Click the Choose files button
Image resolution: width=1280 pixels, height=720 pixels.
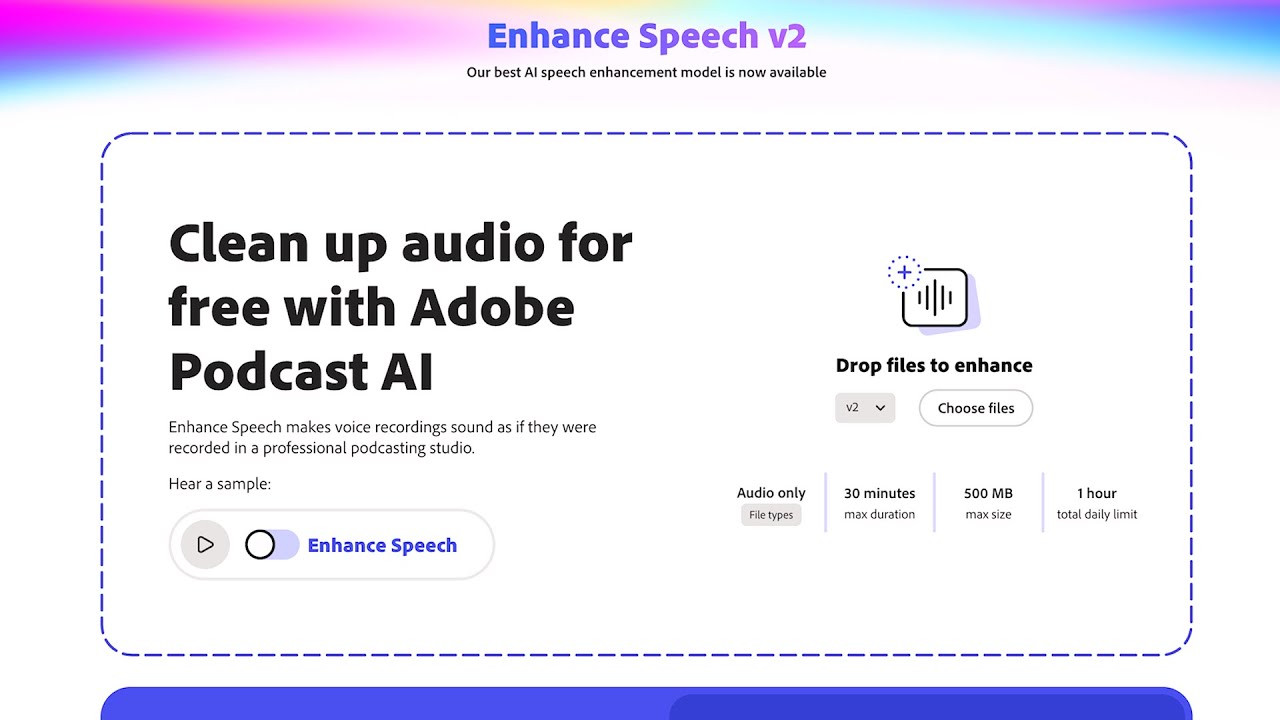click(976, 408)
